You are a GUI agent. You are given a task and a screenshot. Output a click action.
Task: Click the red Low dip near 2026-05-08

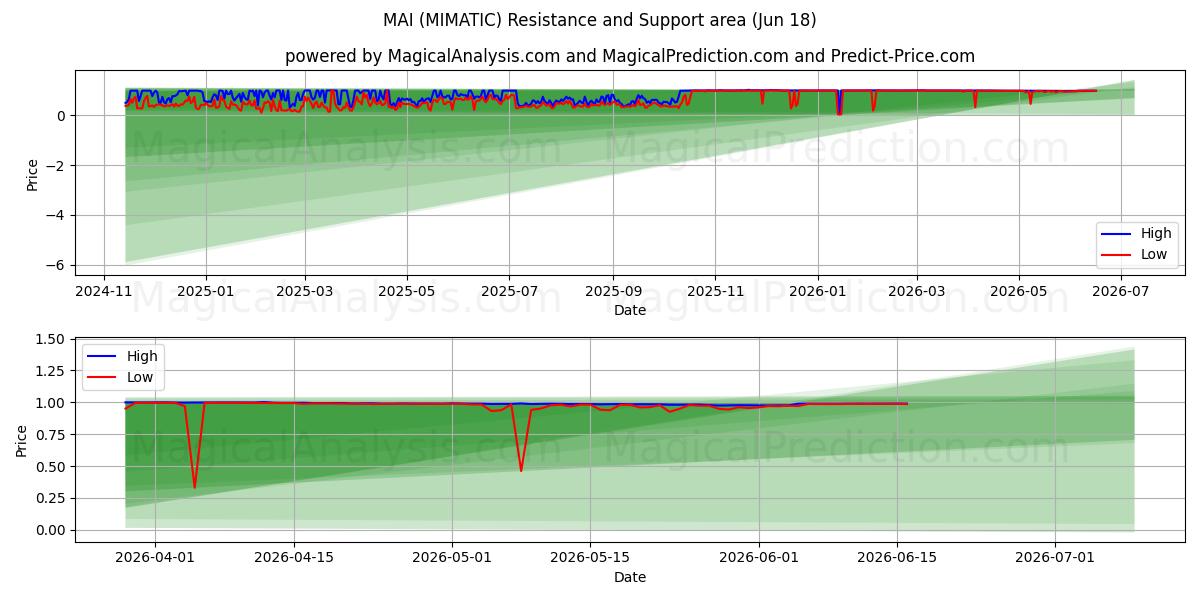(x=521, y=469)
